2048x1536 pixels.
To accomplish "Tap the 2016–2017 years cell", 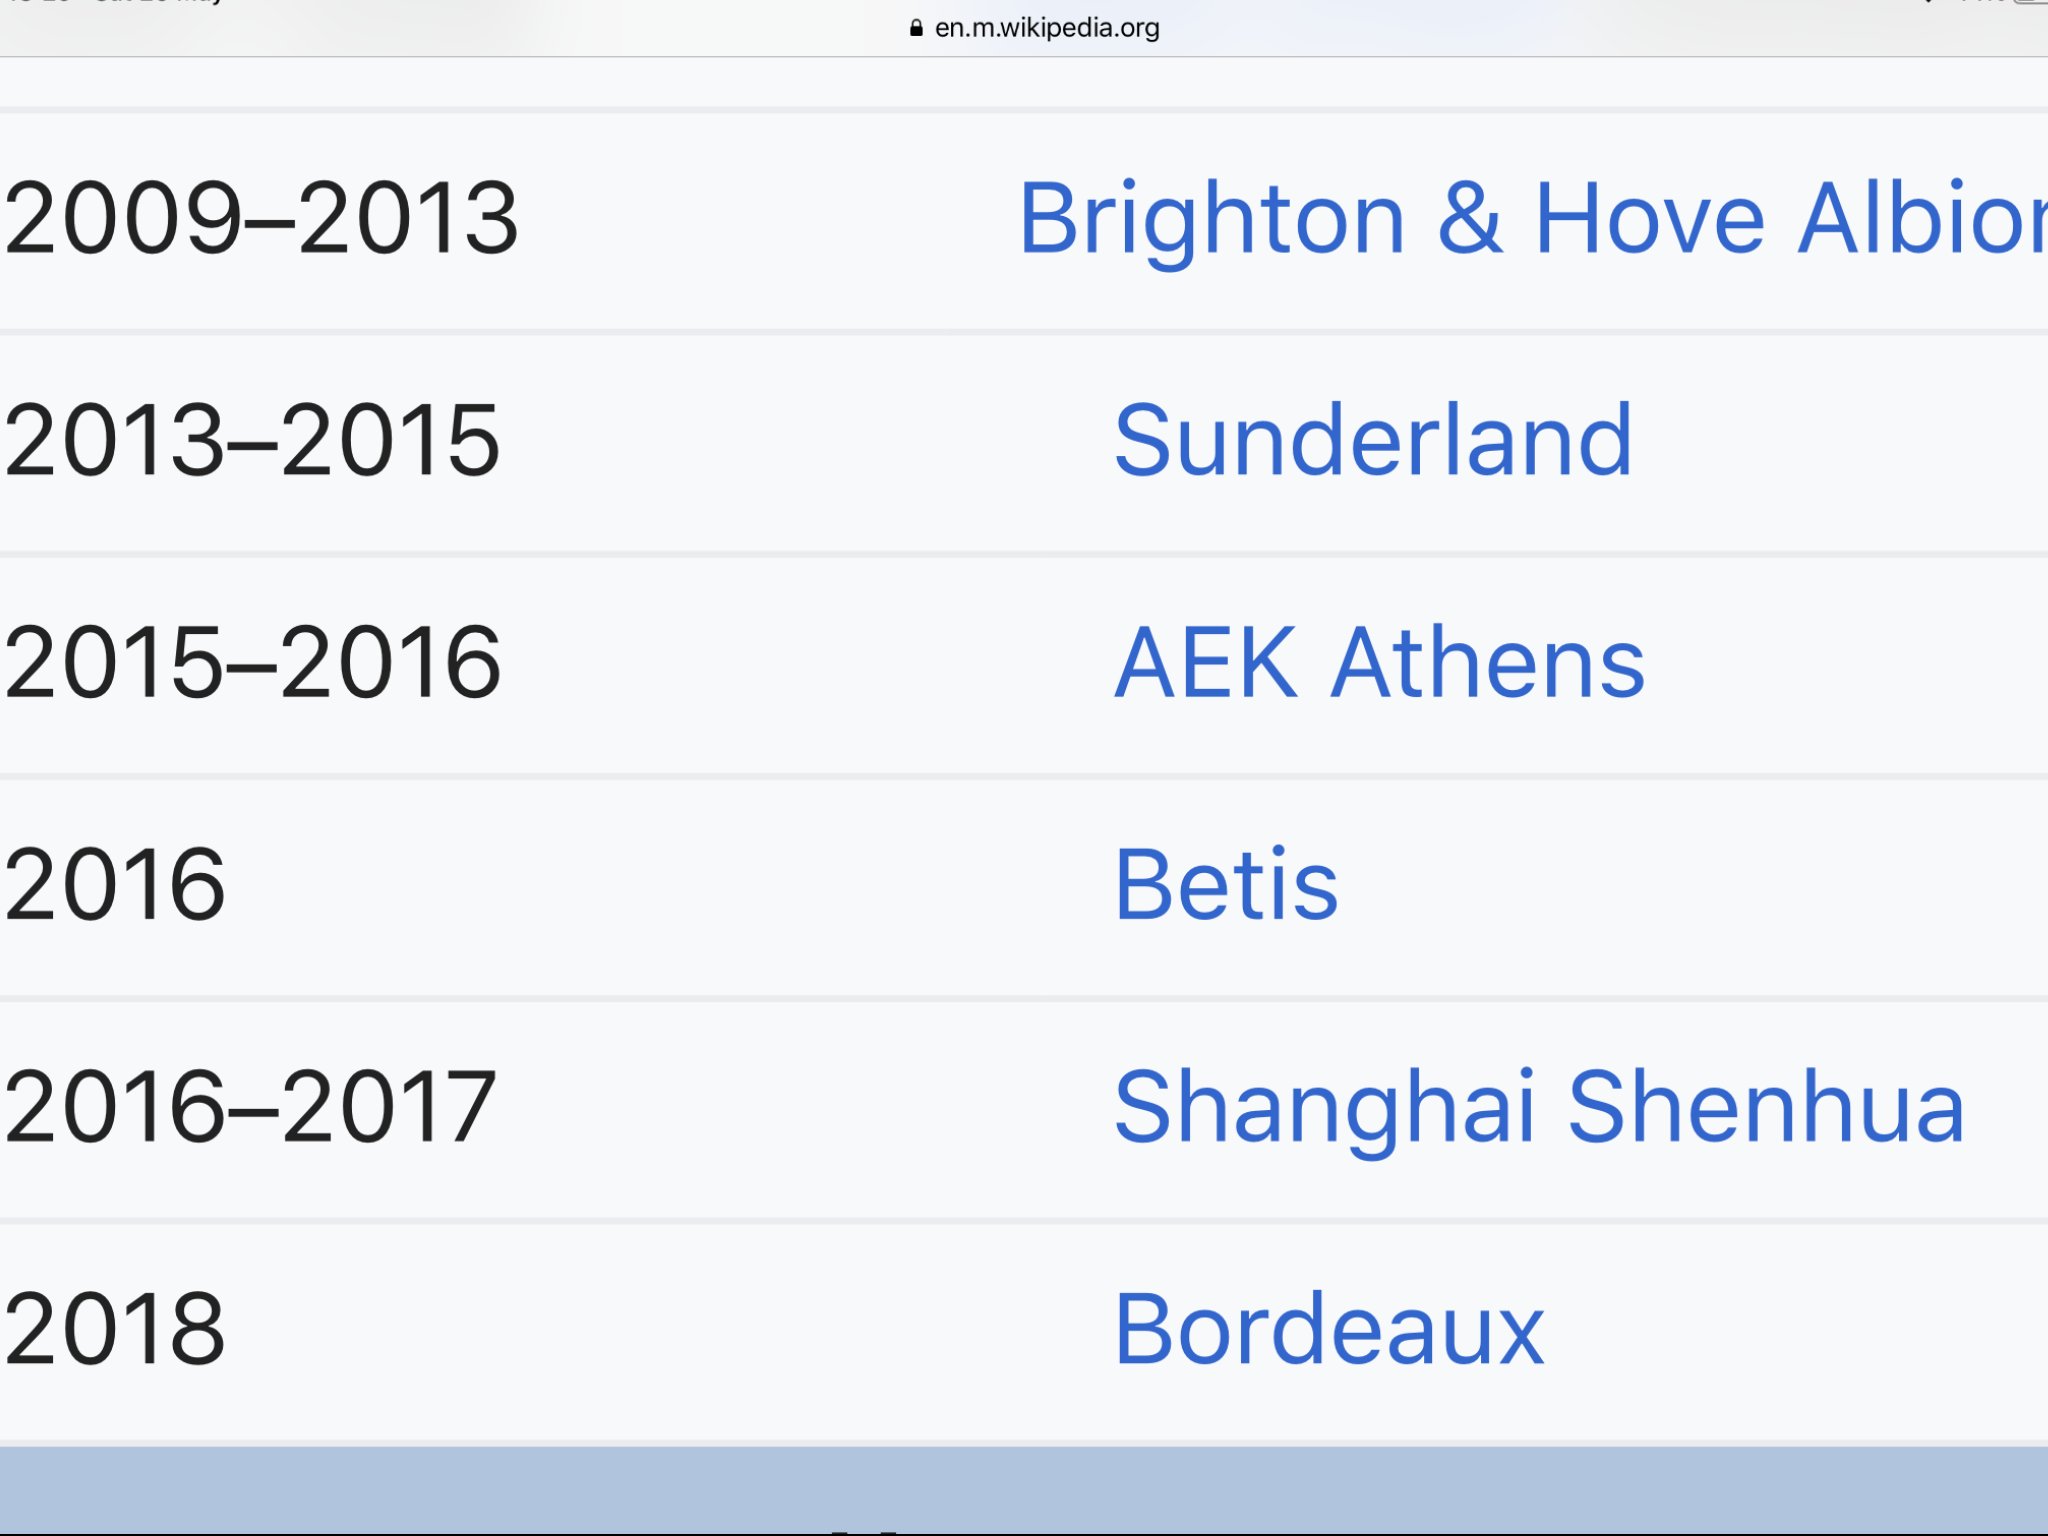I will click(250, 1106).
